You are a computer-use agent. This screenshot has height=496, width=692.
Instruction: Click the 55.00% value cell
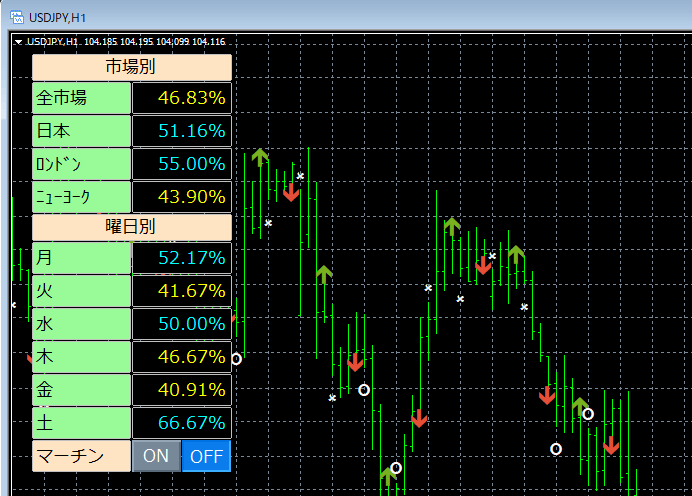(182, 164)
